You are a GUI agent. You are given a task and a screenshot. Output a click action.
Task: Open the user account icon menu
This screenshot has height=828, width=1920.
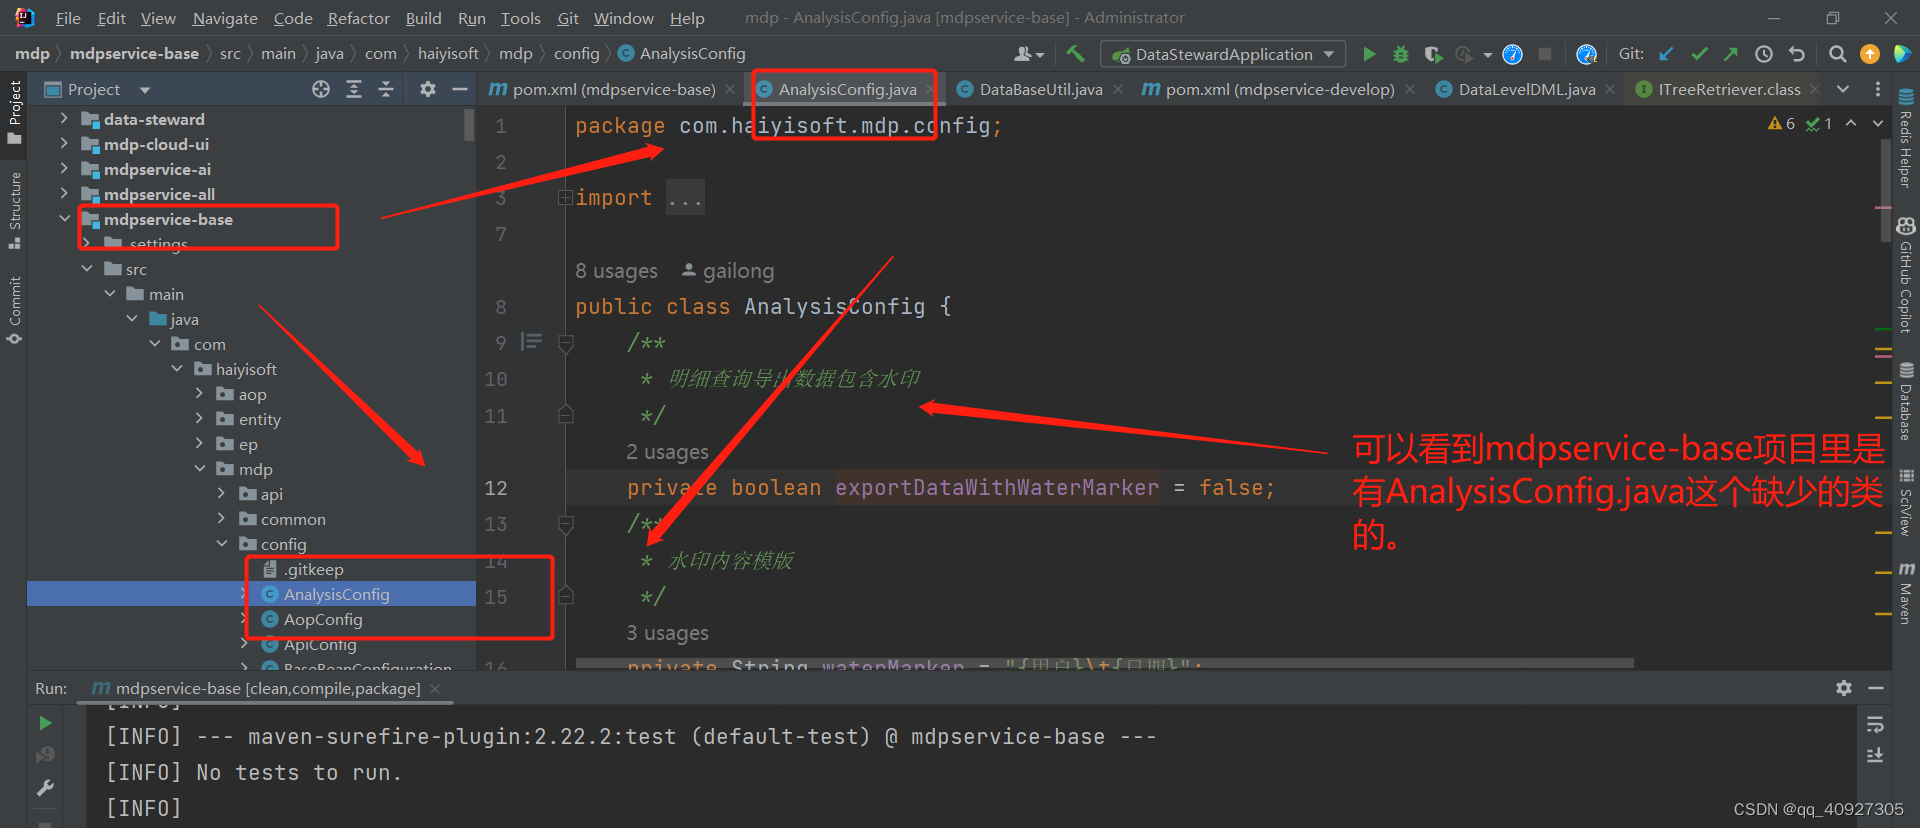(1028, 54)
